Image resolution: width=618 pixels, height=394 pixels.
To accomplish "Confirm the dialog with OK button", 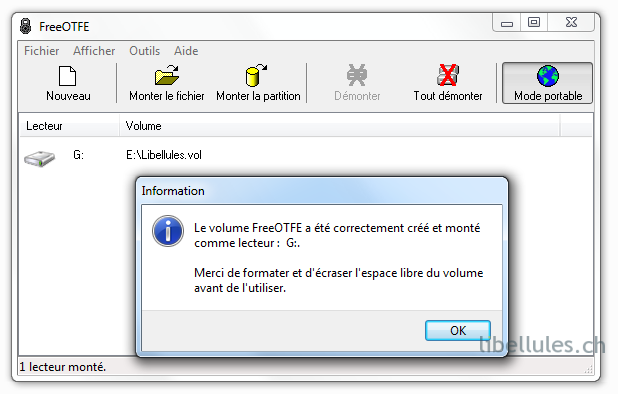I will (458, 330).
